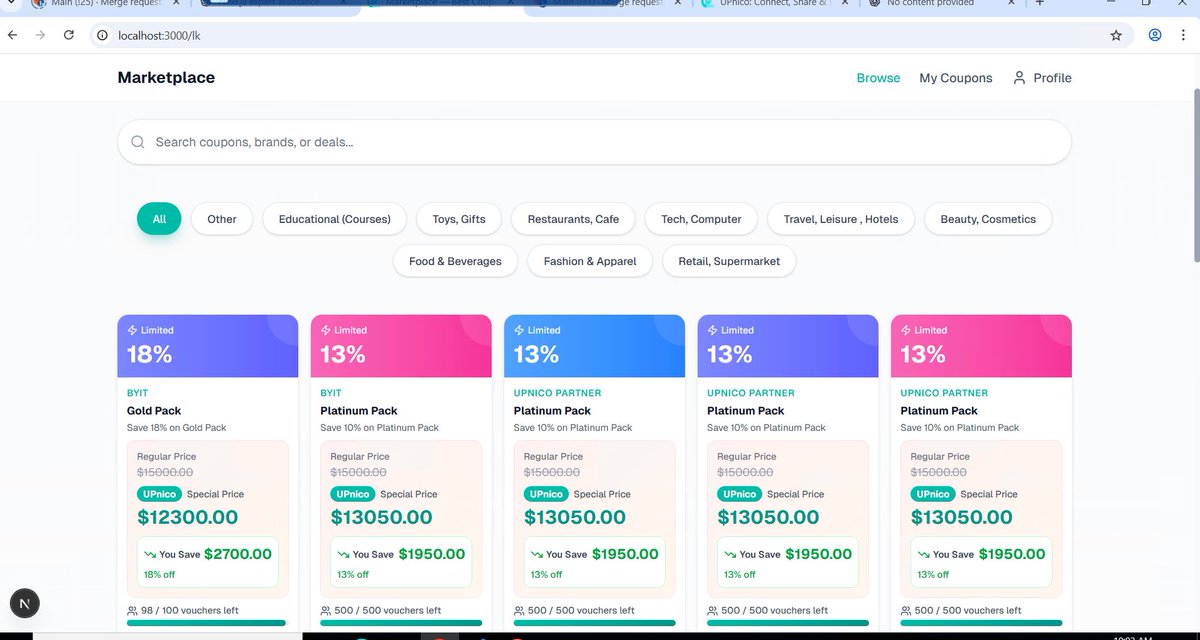Screen dimensions: 1200x640
Task: Click the lightning Limited icon on the 18% card
Action: pos(132,330)
